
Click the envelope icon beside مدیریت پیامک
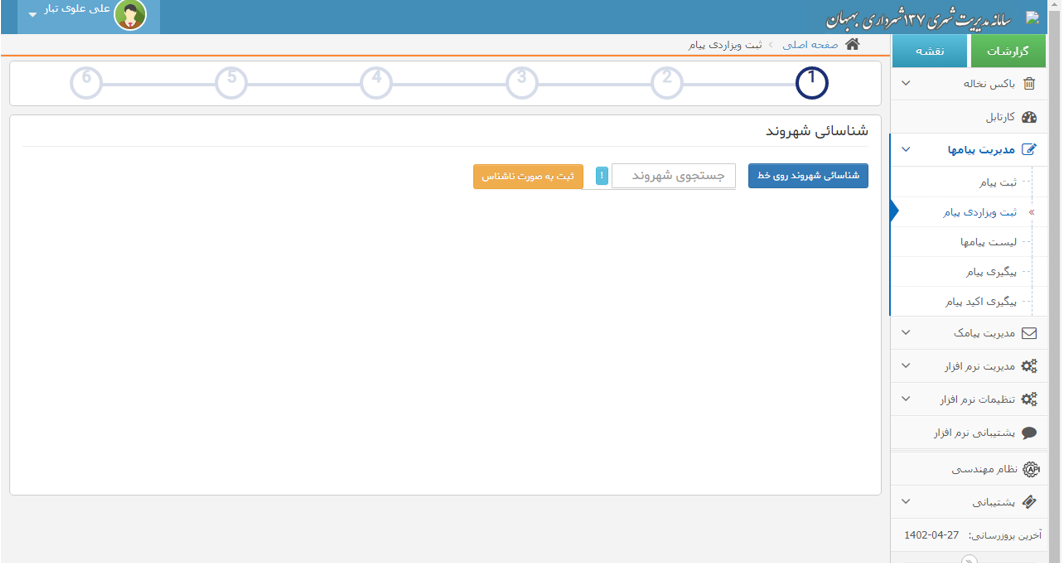pos(1029,333)
